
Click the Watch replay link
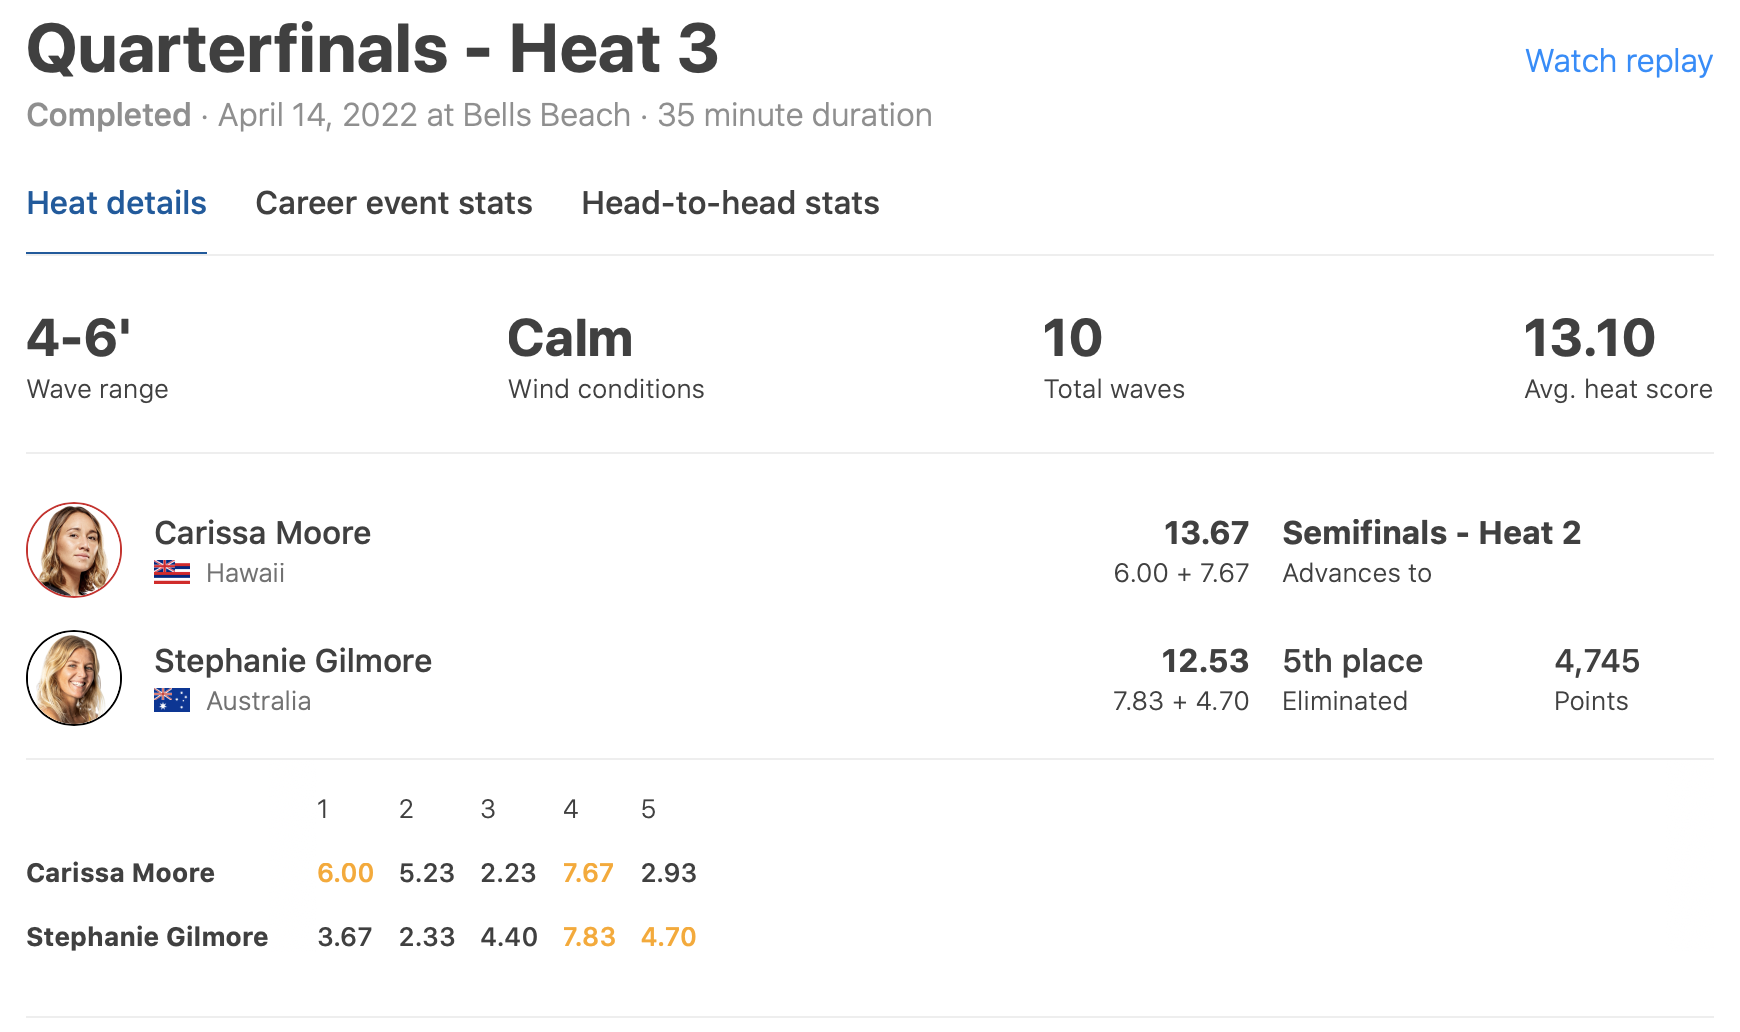[x=1618, y=61]
